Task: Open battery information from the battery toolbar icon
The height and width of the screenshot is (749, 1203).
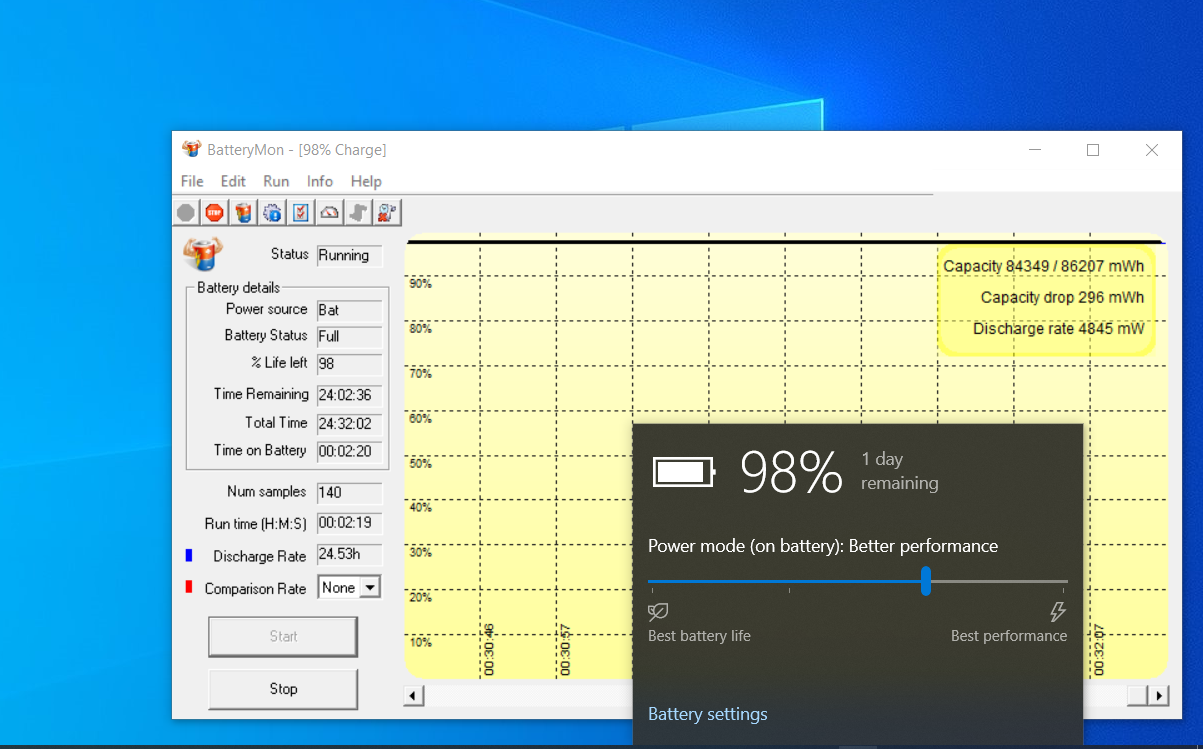Action: click(243, 212)
